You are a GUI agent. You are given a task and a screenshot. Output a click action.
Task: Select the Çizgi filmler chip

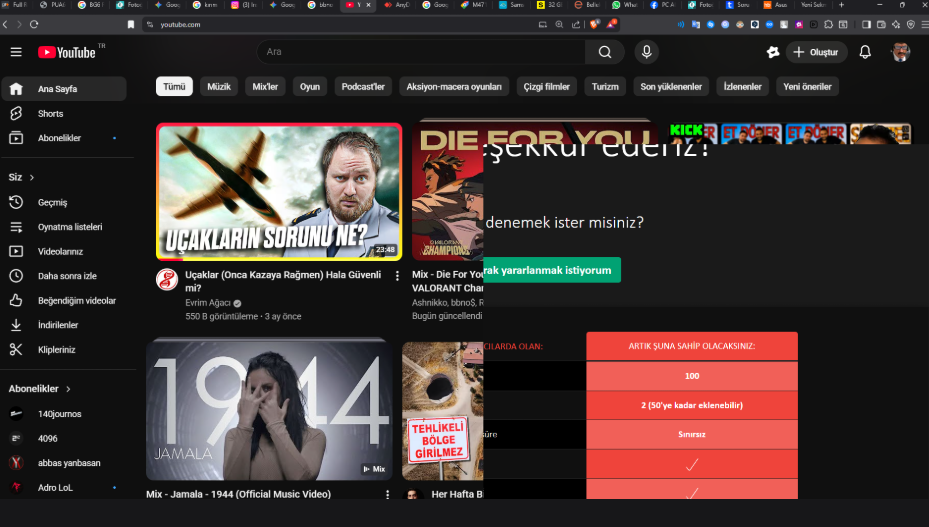point(546,87)
